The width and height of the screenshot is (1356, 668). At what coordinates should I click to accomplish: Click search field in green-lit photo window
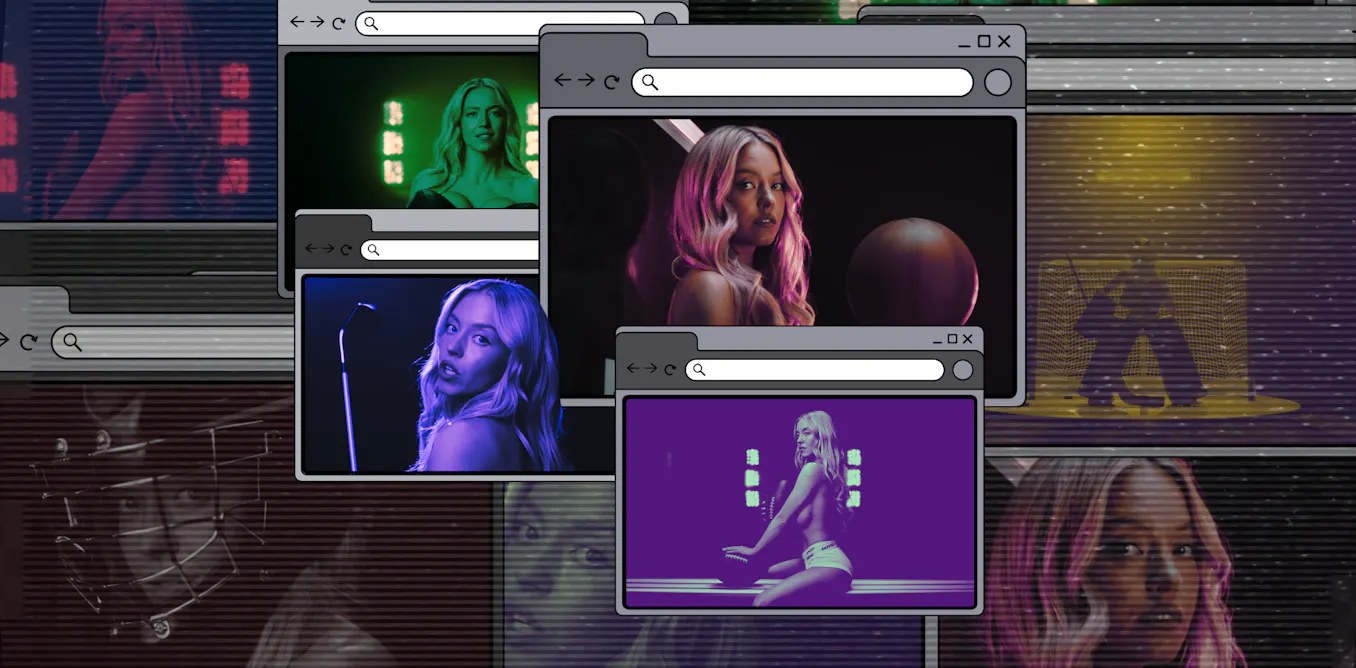500,23
